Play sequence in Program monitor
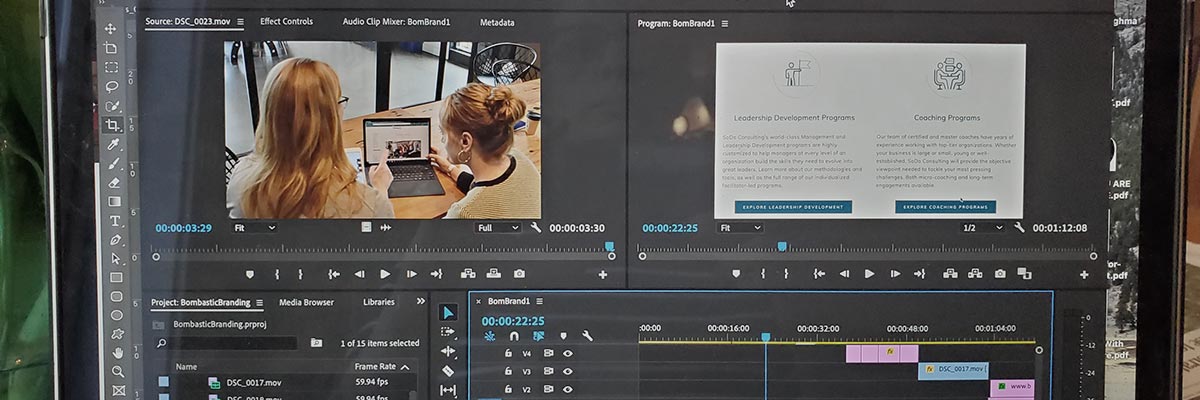 coord(870,273)
